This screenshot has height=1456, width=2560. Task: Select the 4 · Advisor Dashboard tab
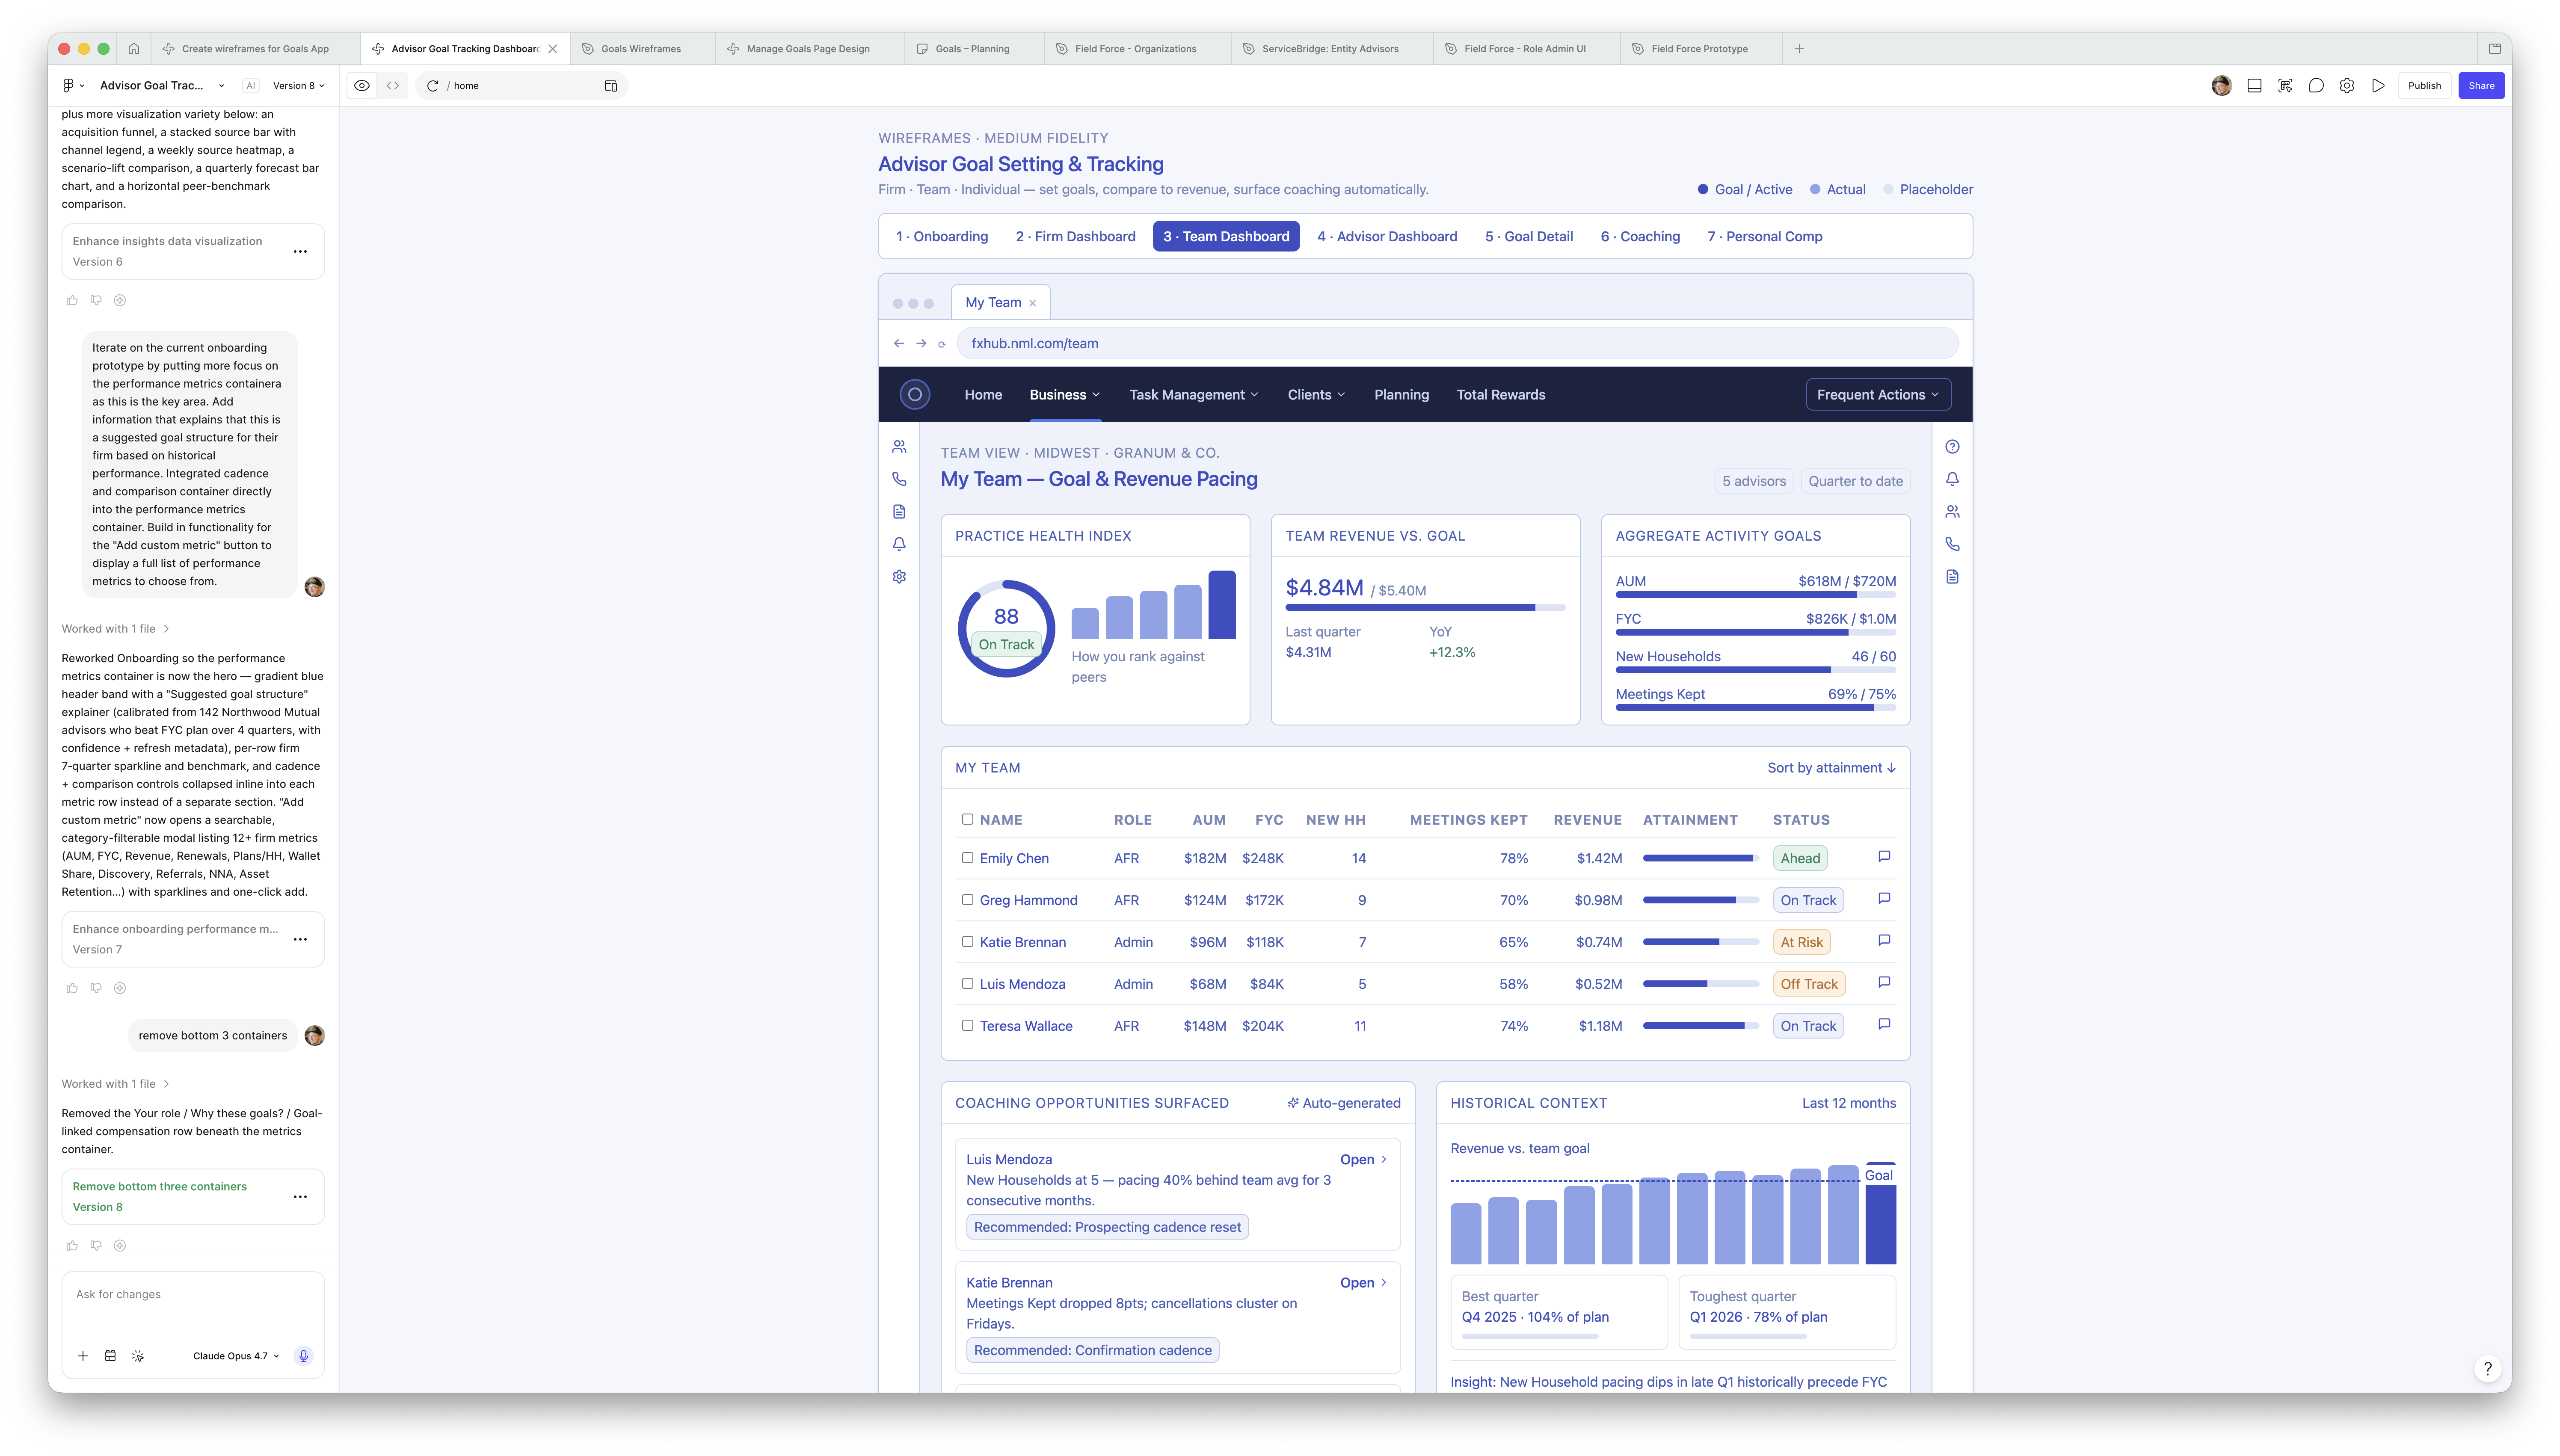point(1387,236)
